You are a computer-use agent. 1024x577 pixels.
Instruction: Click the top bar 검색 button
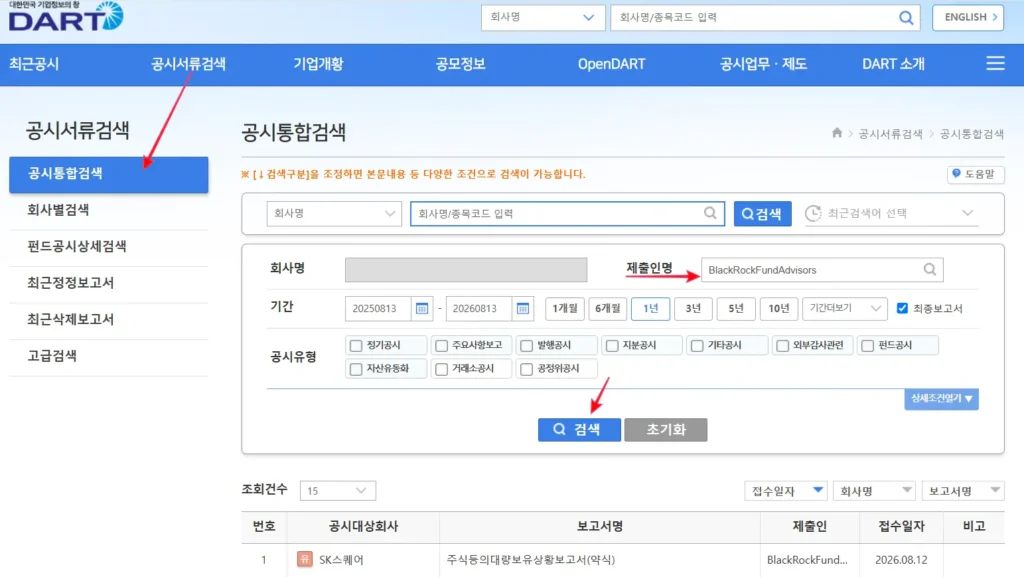pyautogui.click(x=762, y=213)
